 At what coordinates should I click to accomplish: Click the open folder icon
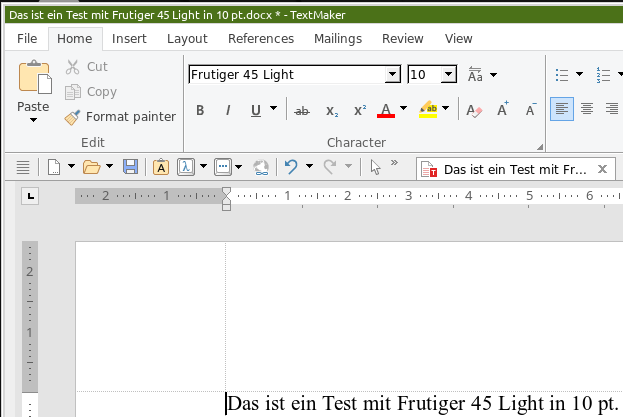point(91,167)
